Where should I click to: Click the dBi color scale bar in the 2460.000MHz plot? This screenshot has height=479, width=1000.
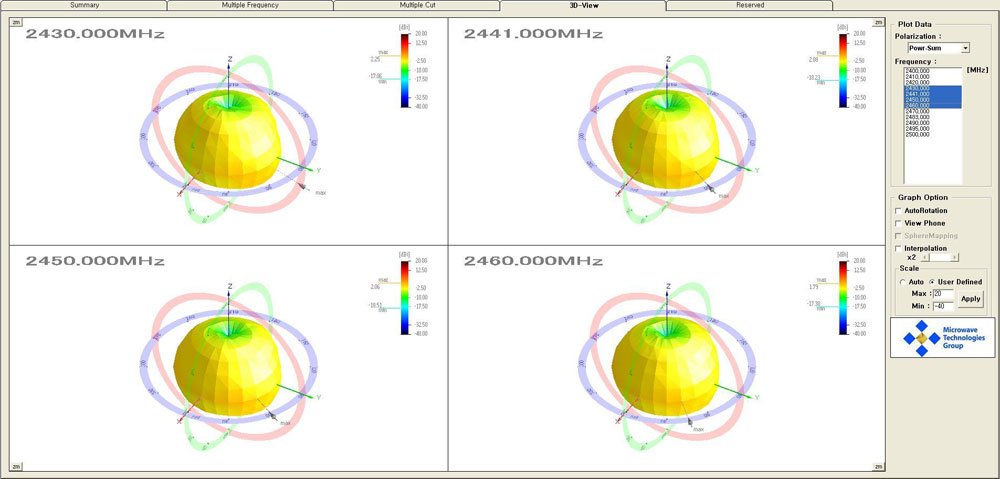[843, 297]
